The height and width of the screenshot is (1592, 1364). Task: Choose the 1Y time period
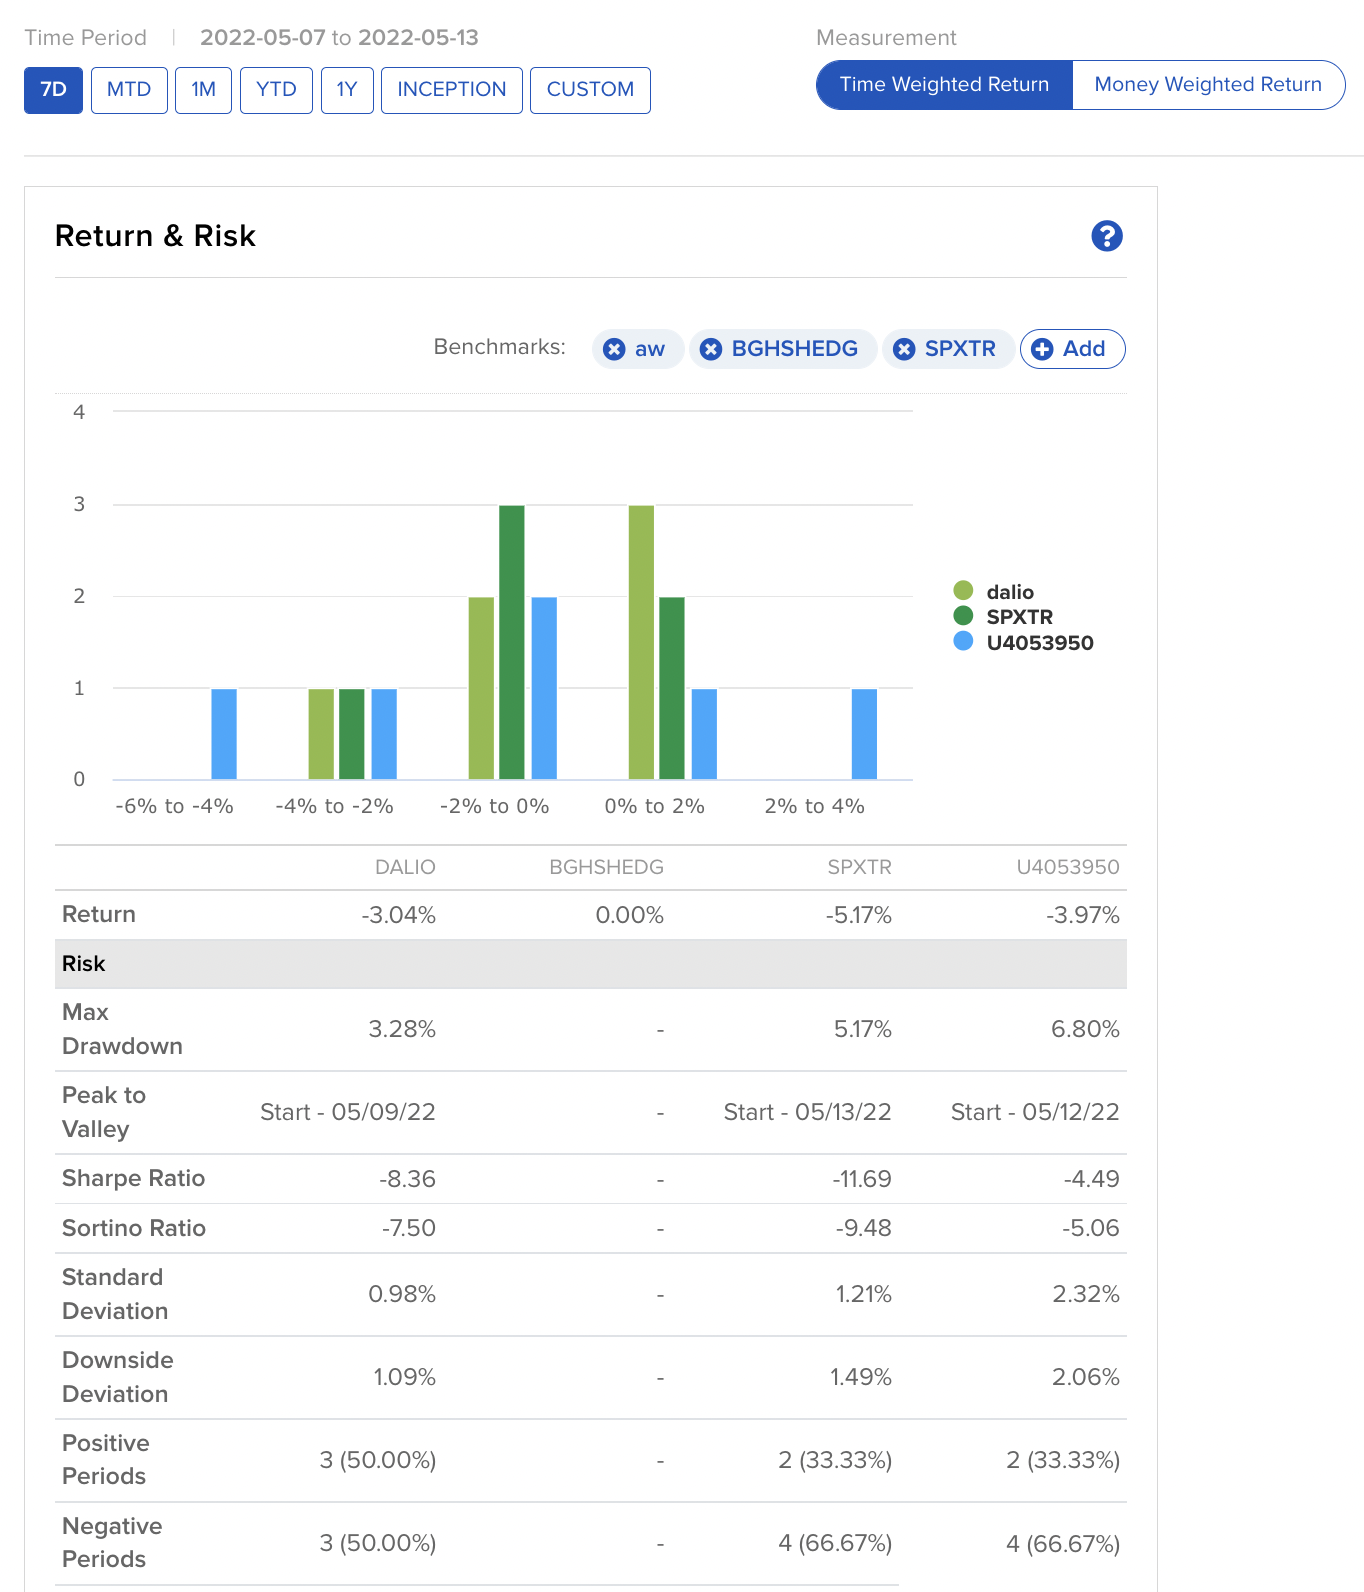347,90
